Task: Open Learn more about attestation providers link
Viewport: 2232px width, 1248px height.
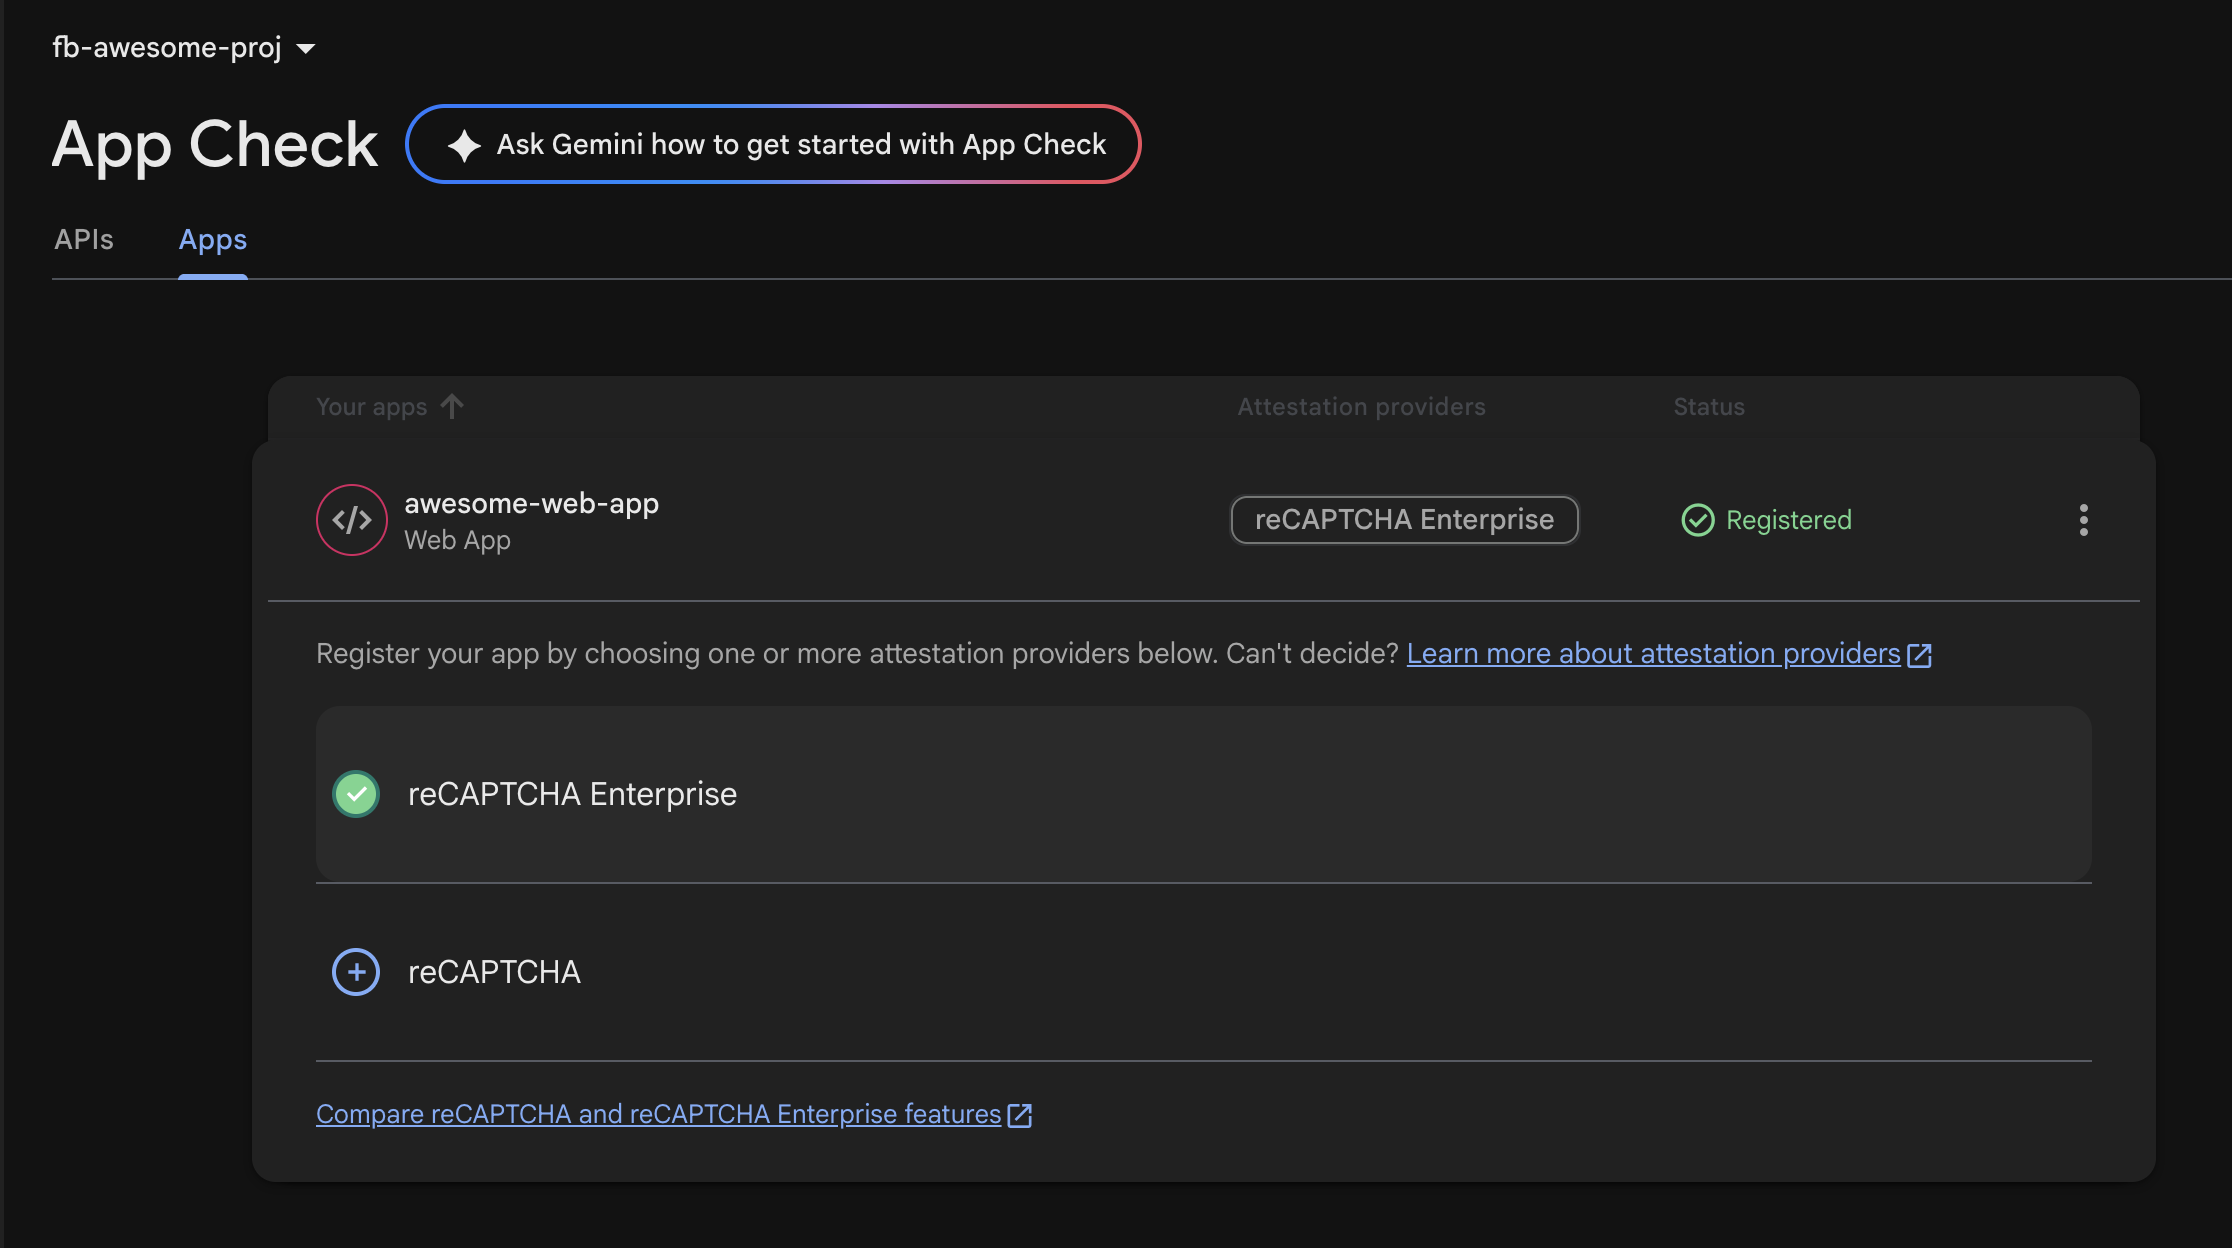Action: coord(1654,654)
